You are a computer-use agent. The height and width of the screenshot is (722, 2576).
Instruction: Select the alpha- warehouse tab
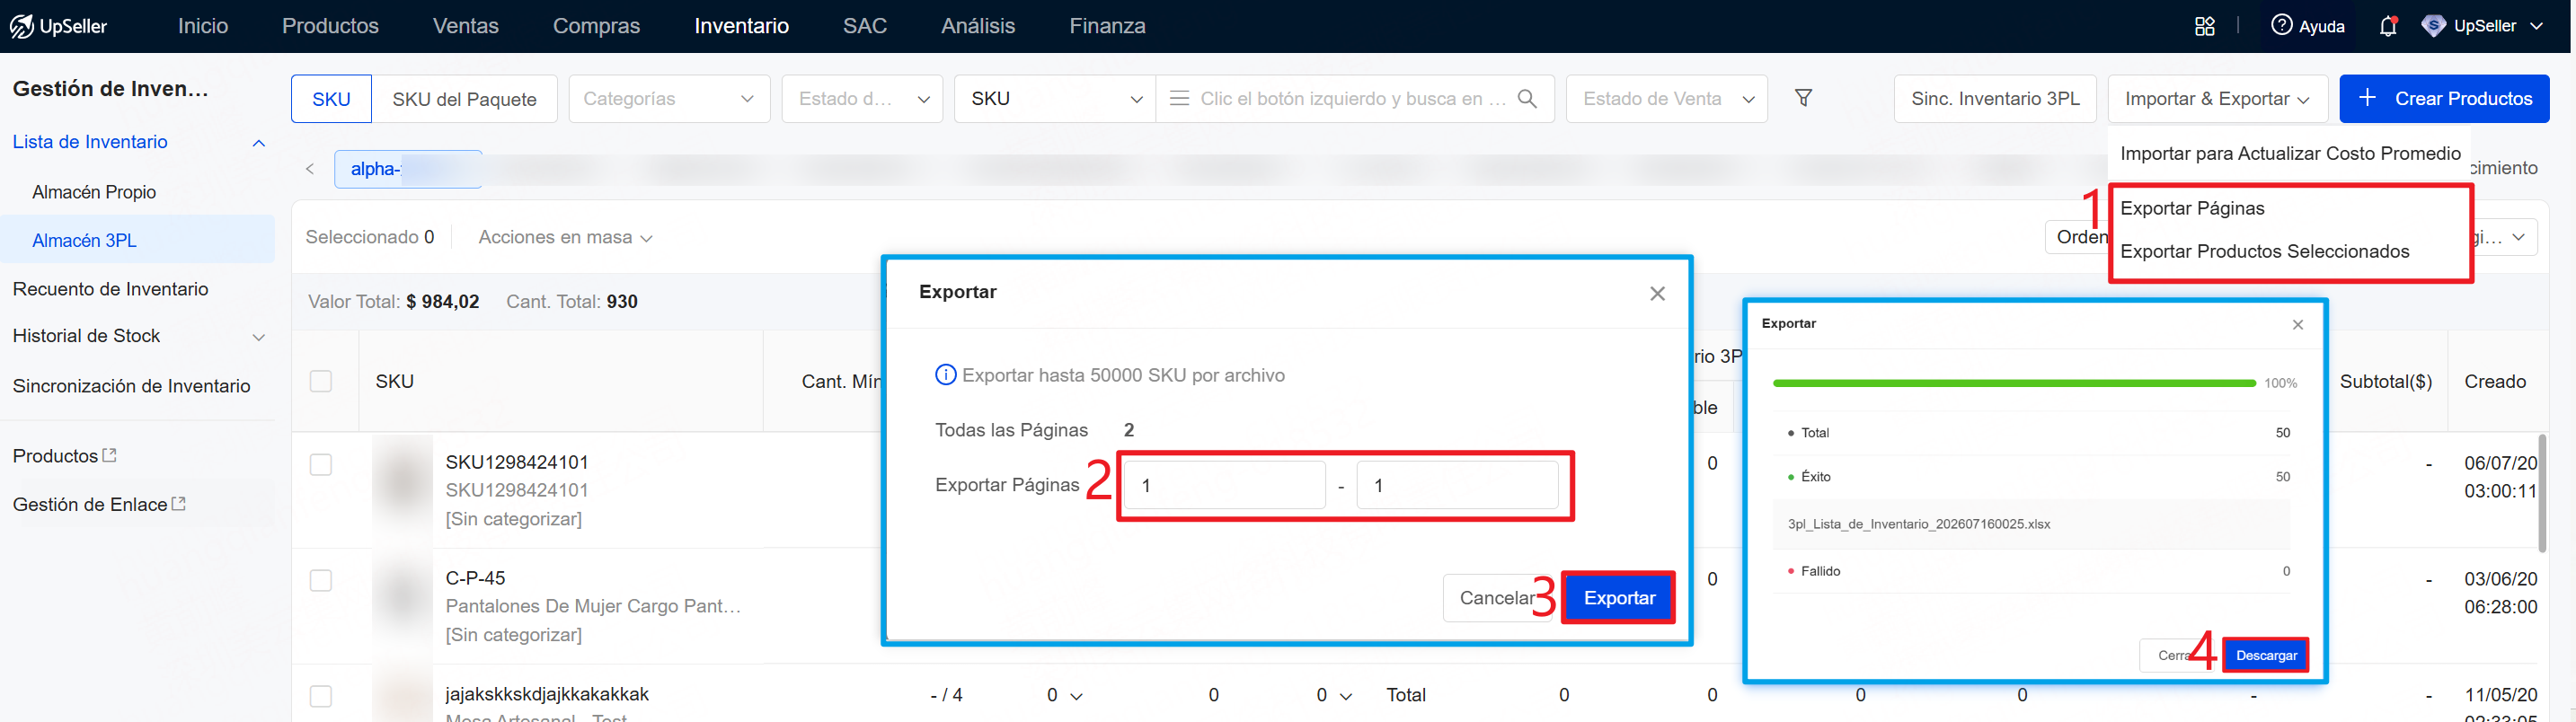408,169
